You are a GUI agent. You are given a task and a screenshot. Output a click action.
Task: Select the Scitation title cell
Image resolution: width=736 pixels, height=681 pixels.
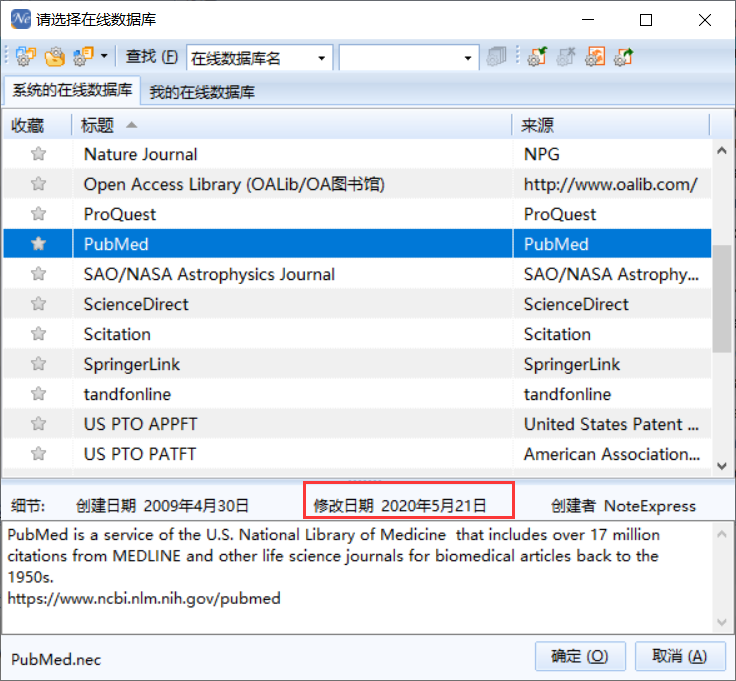pyautogui.click(x=117, y=334)
